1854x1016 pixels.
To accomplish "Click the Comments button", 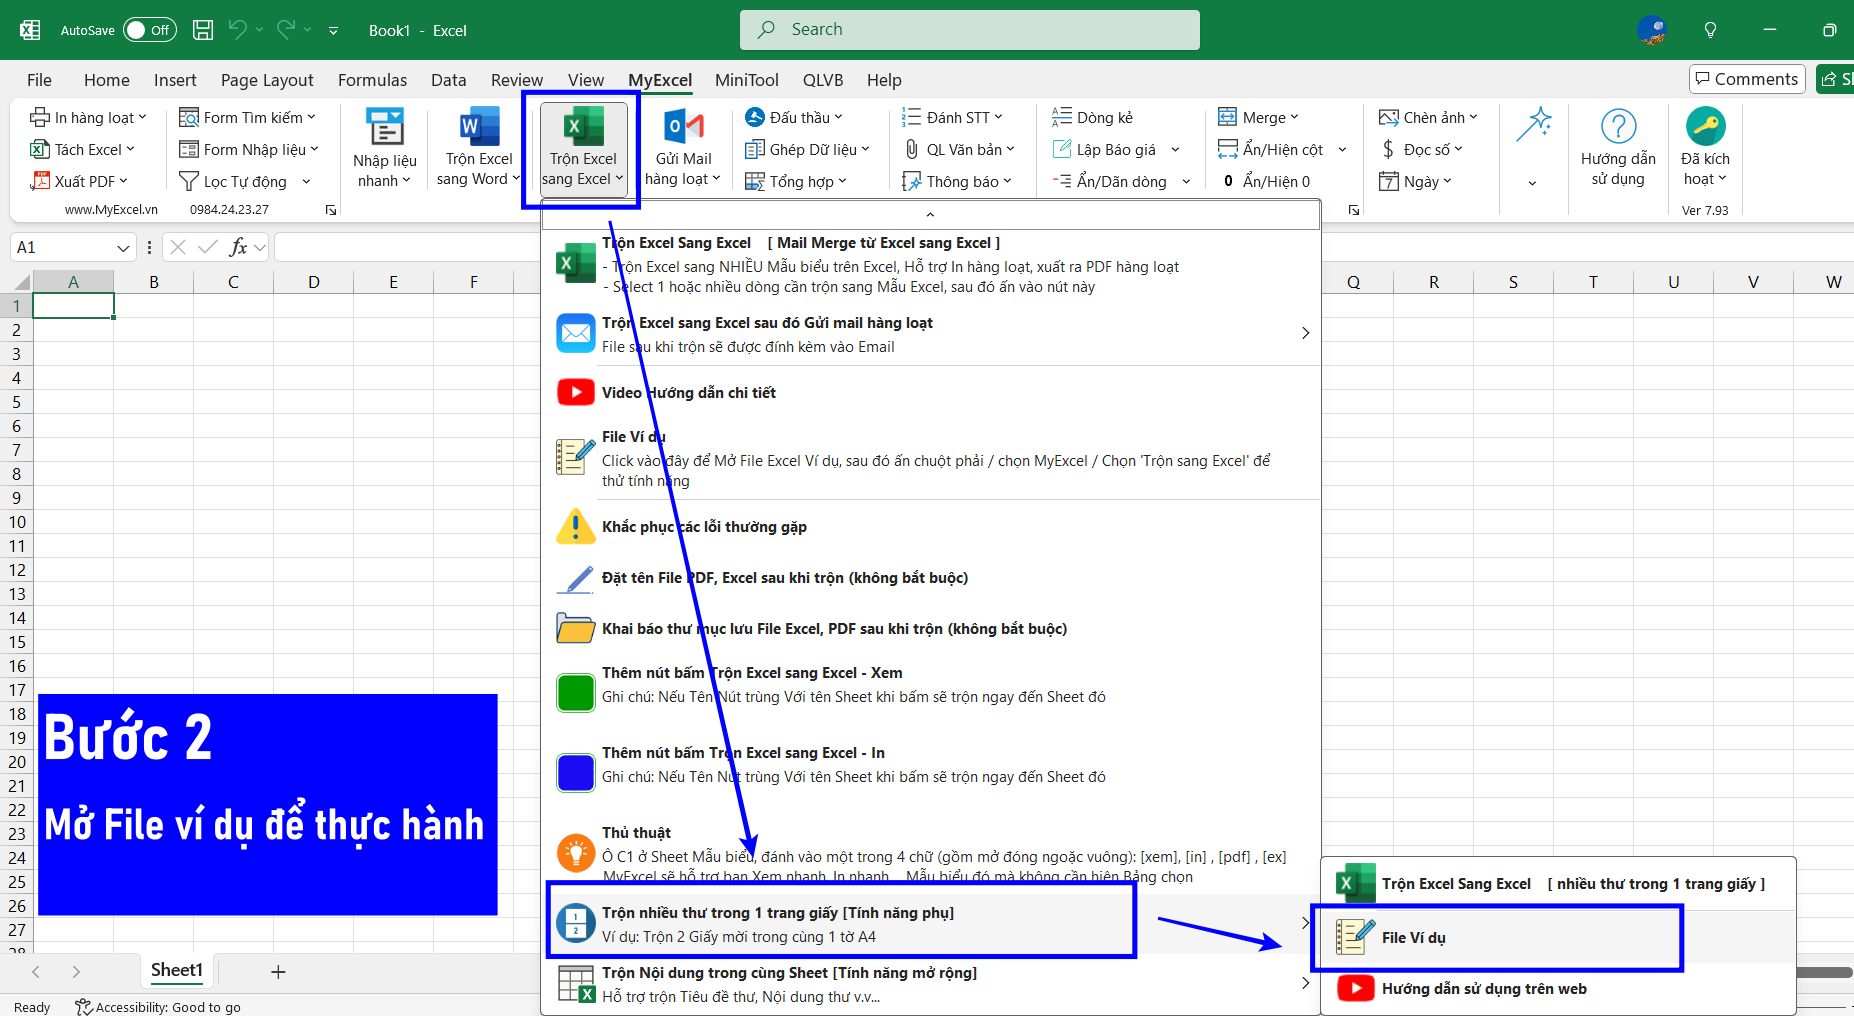I will tap(1746, 79).
